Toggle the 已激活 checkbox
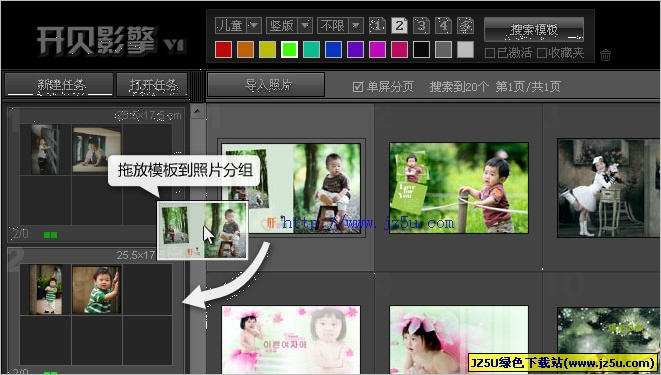This screenshot has height=375, width=661. point(489,53)
